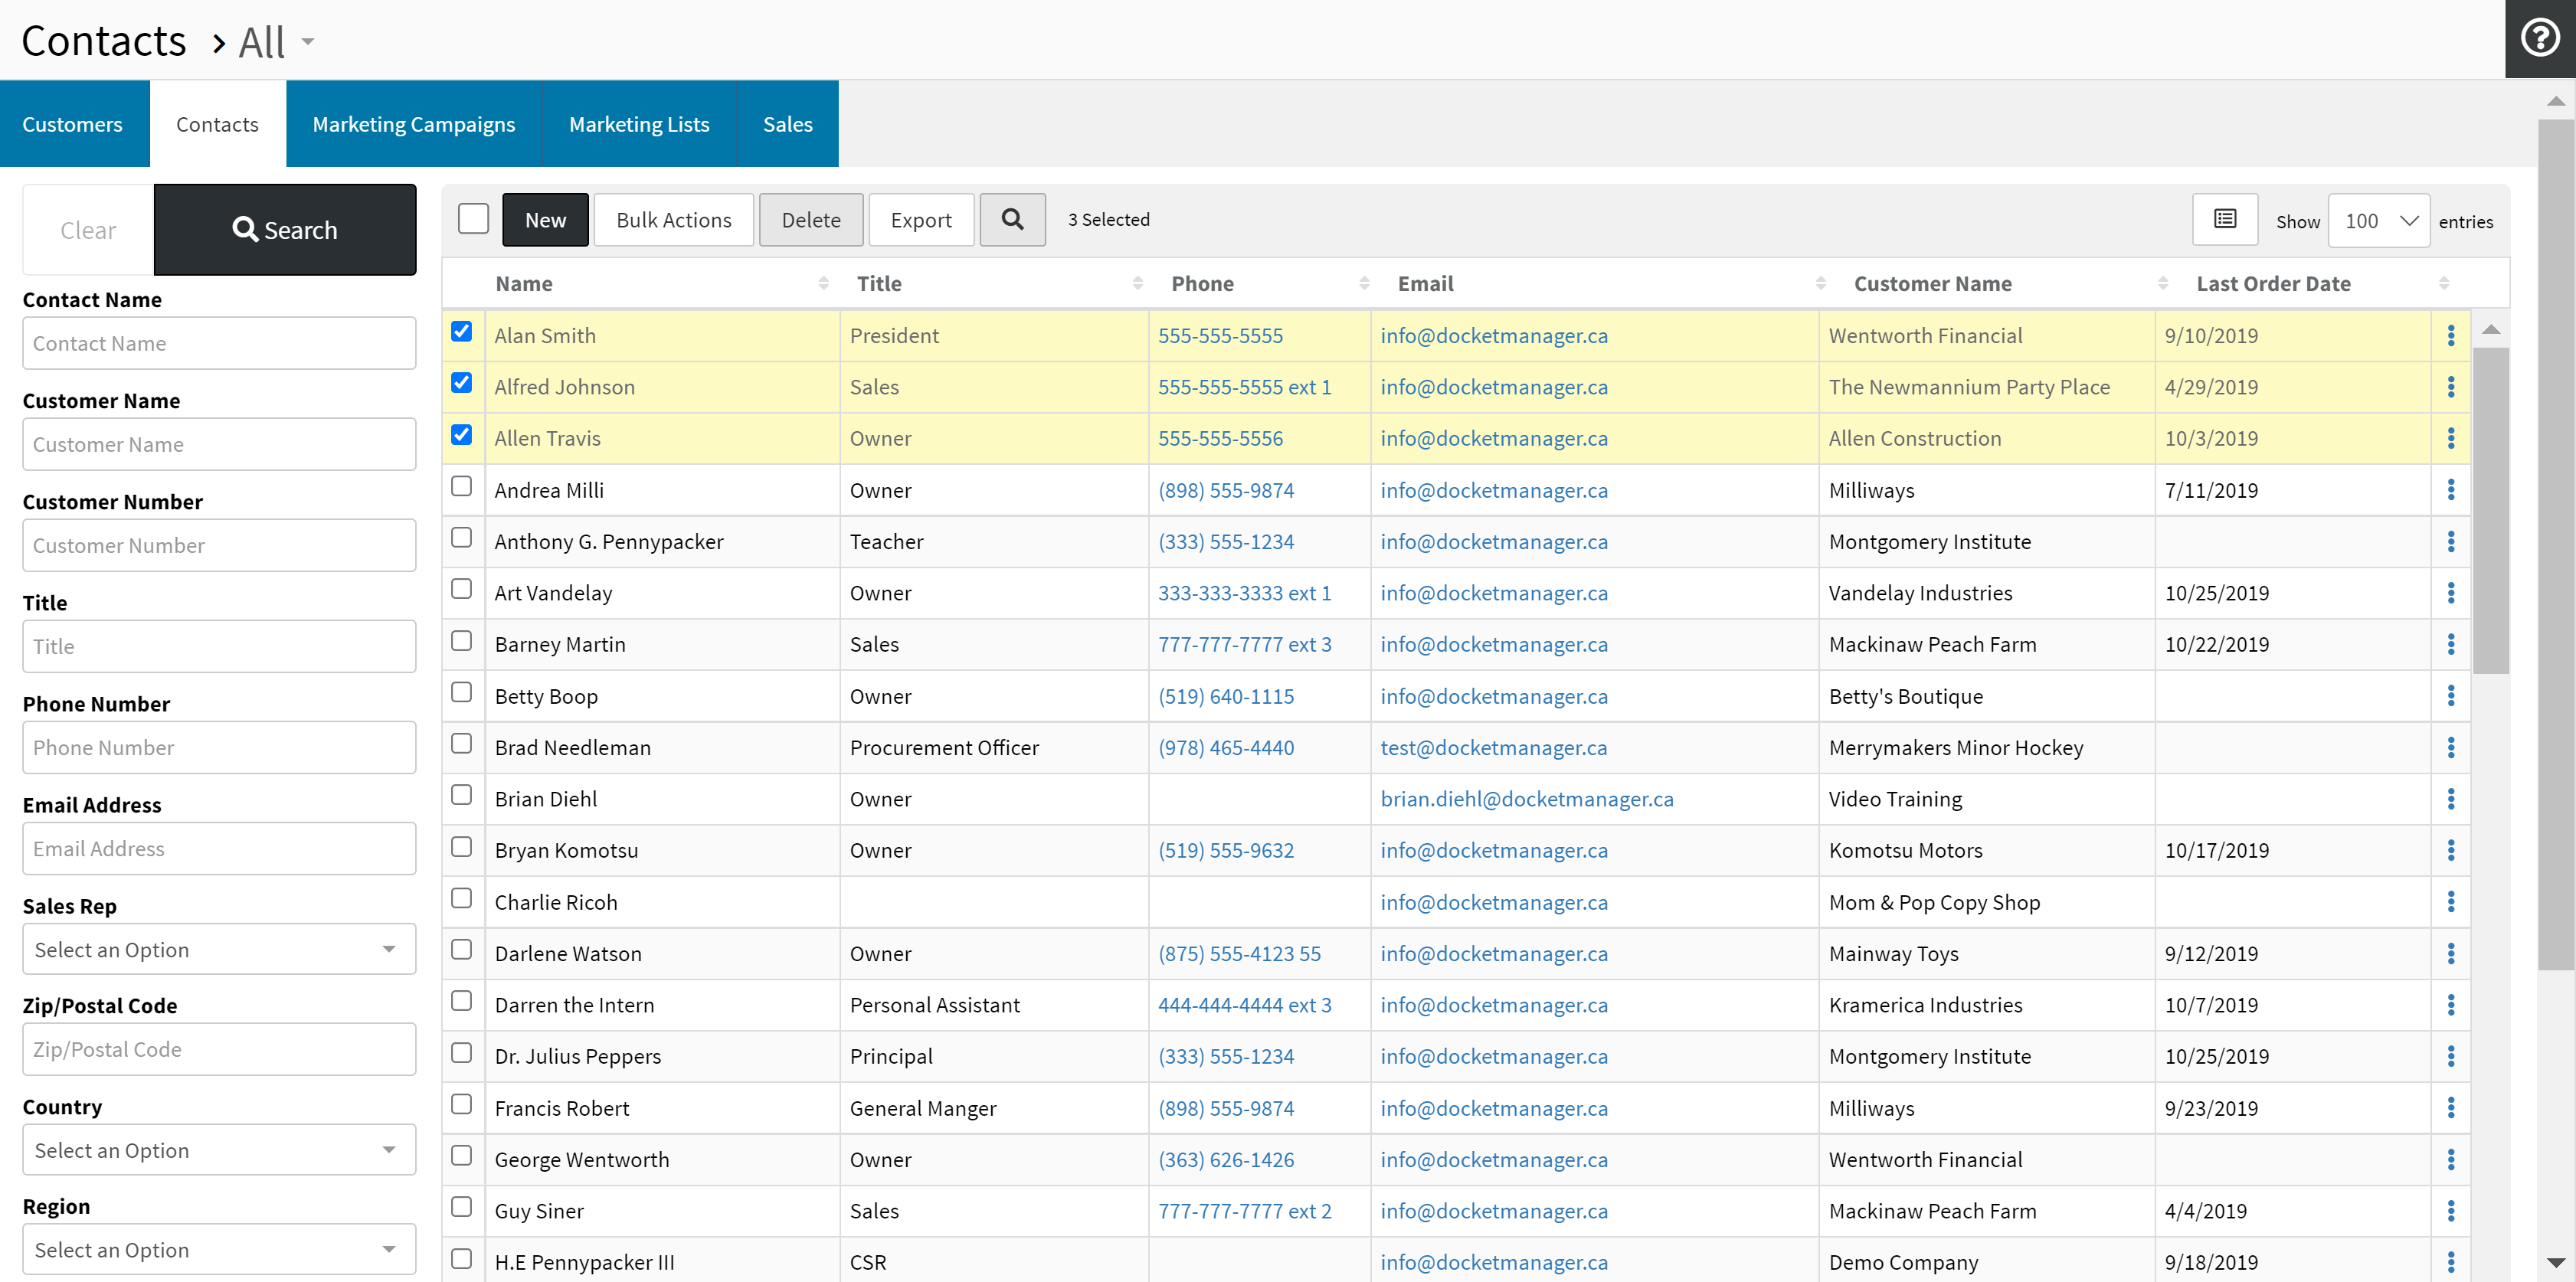This screenshot has width=2576, height=1282.
Task: Sort by Name column arrows
Action: 823,284
